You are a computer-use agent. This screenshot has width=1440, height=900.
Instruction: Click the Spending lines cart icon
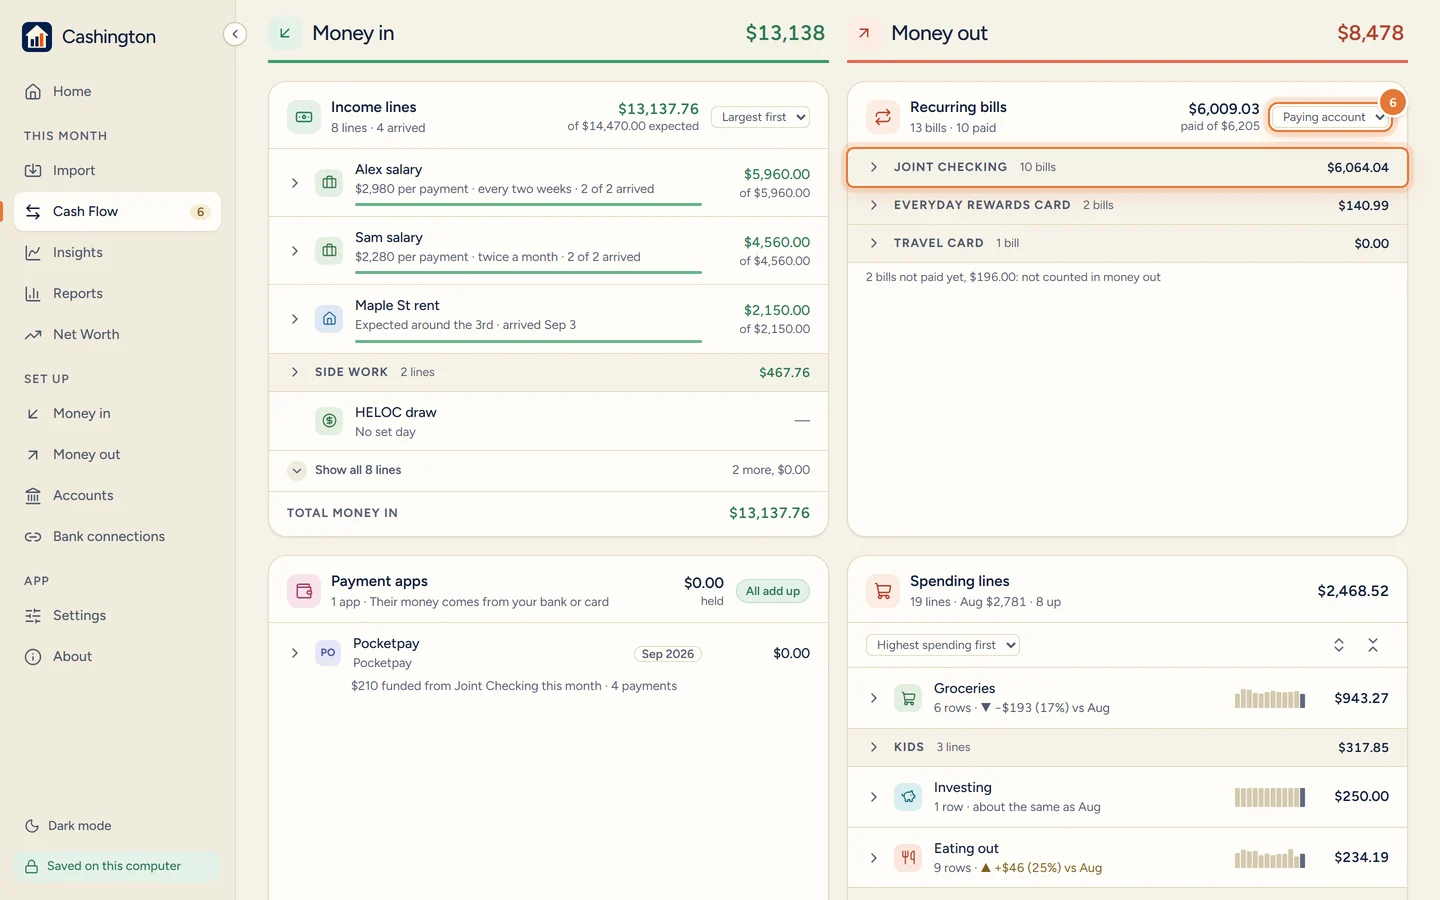coord(882,591)
